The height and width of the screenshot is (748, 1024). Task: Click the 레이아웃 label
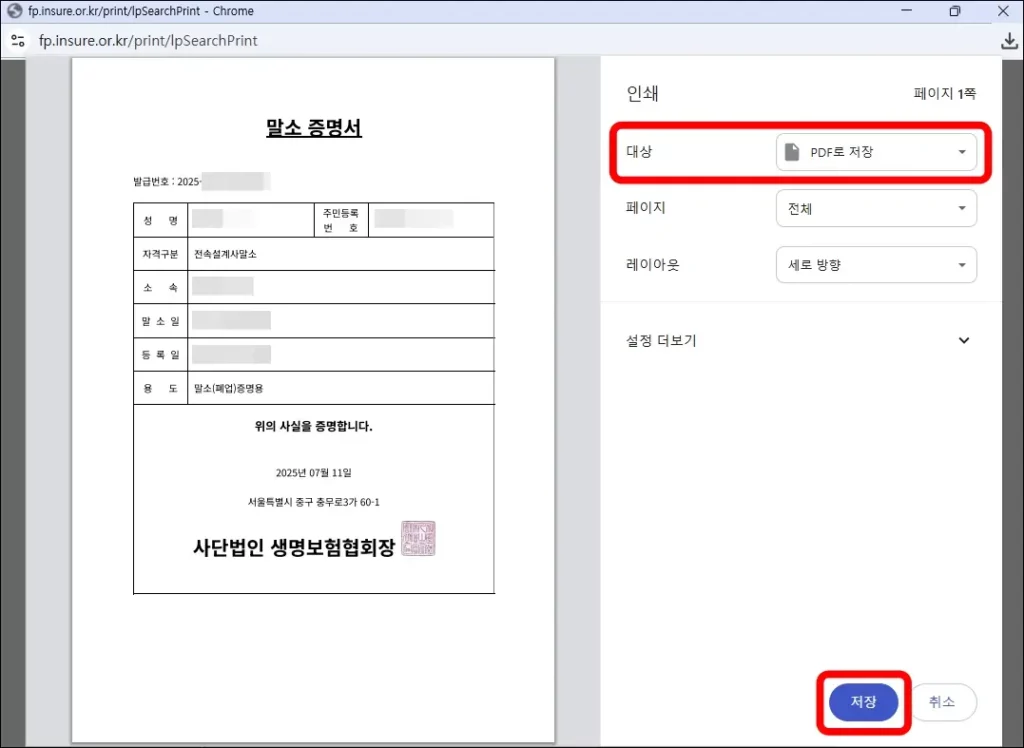652,265
